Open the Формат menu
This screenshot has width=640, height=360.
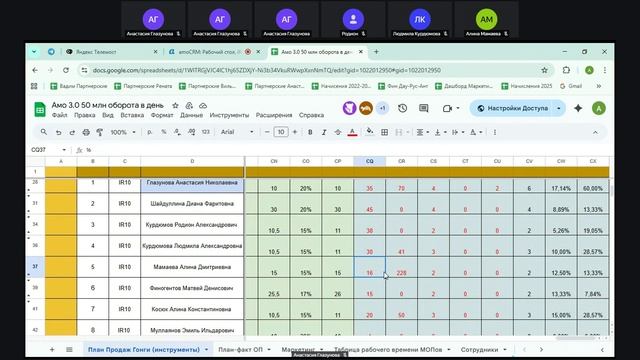pyautogui.click(x=162, y=115)
